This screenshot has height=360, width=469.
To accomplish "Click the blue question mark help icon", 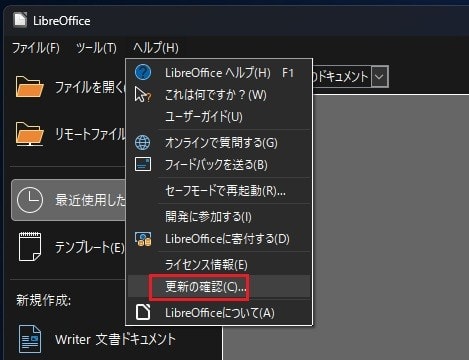I will [143, 72].
